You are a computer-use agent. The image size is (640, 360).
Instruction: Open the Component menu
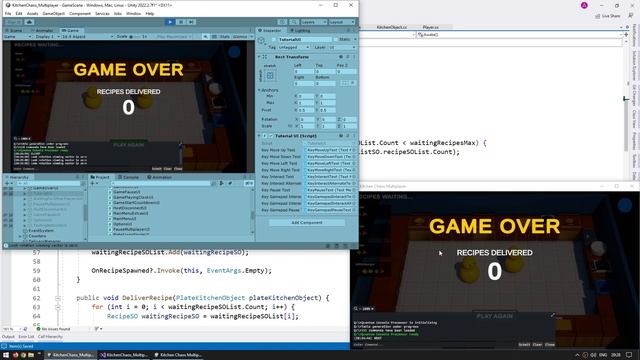[x=80, y=13]
